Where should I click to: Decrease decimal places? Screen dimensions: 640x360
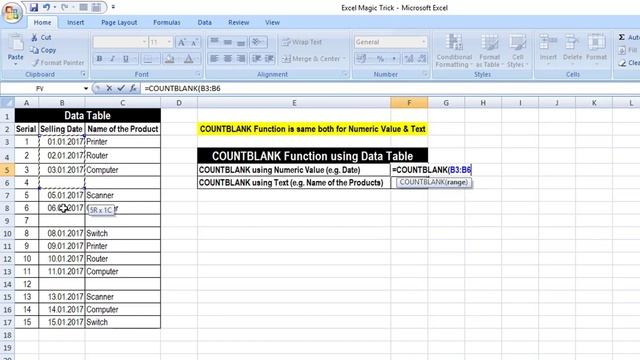[x=422, y=59]
